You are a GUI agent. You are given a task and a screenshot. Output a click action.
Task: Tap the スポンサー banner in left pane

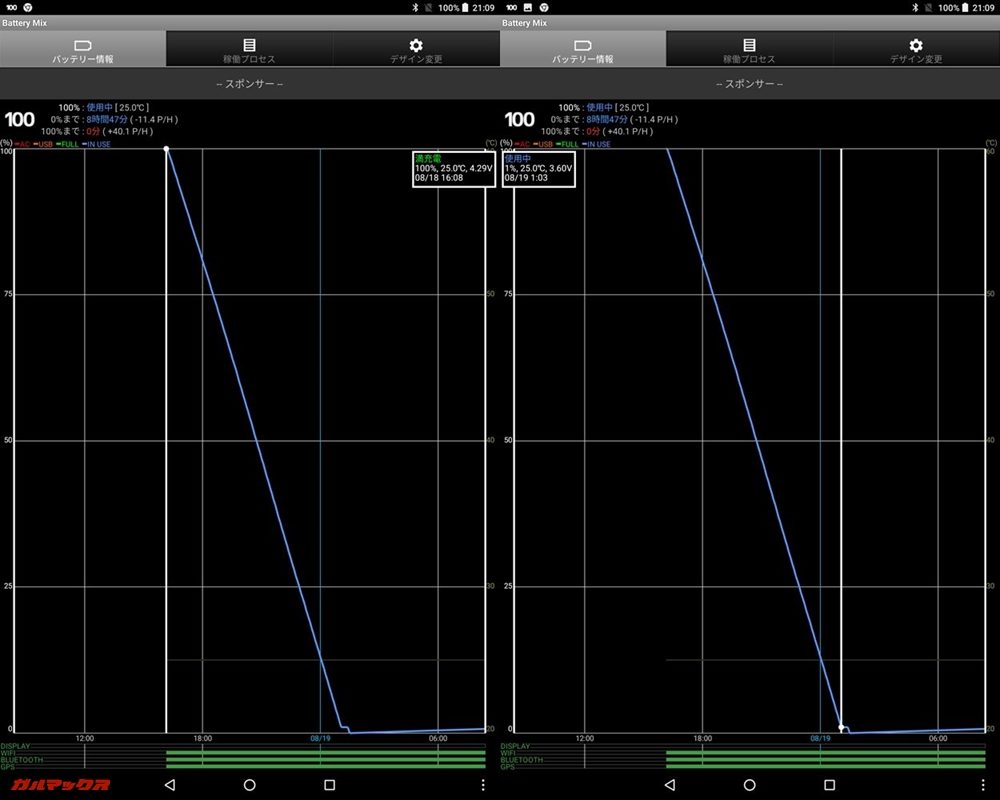tap(249, 84)
